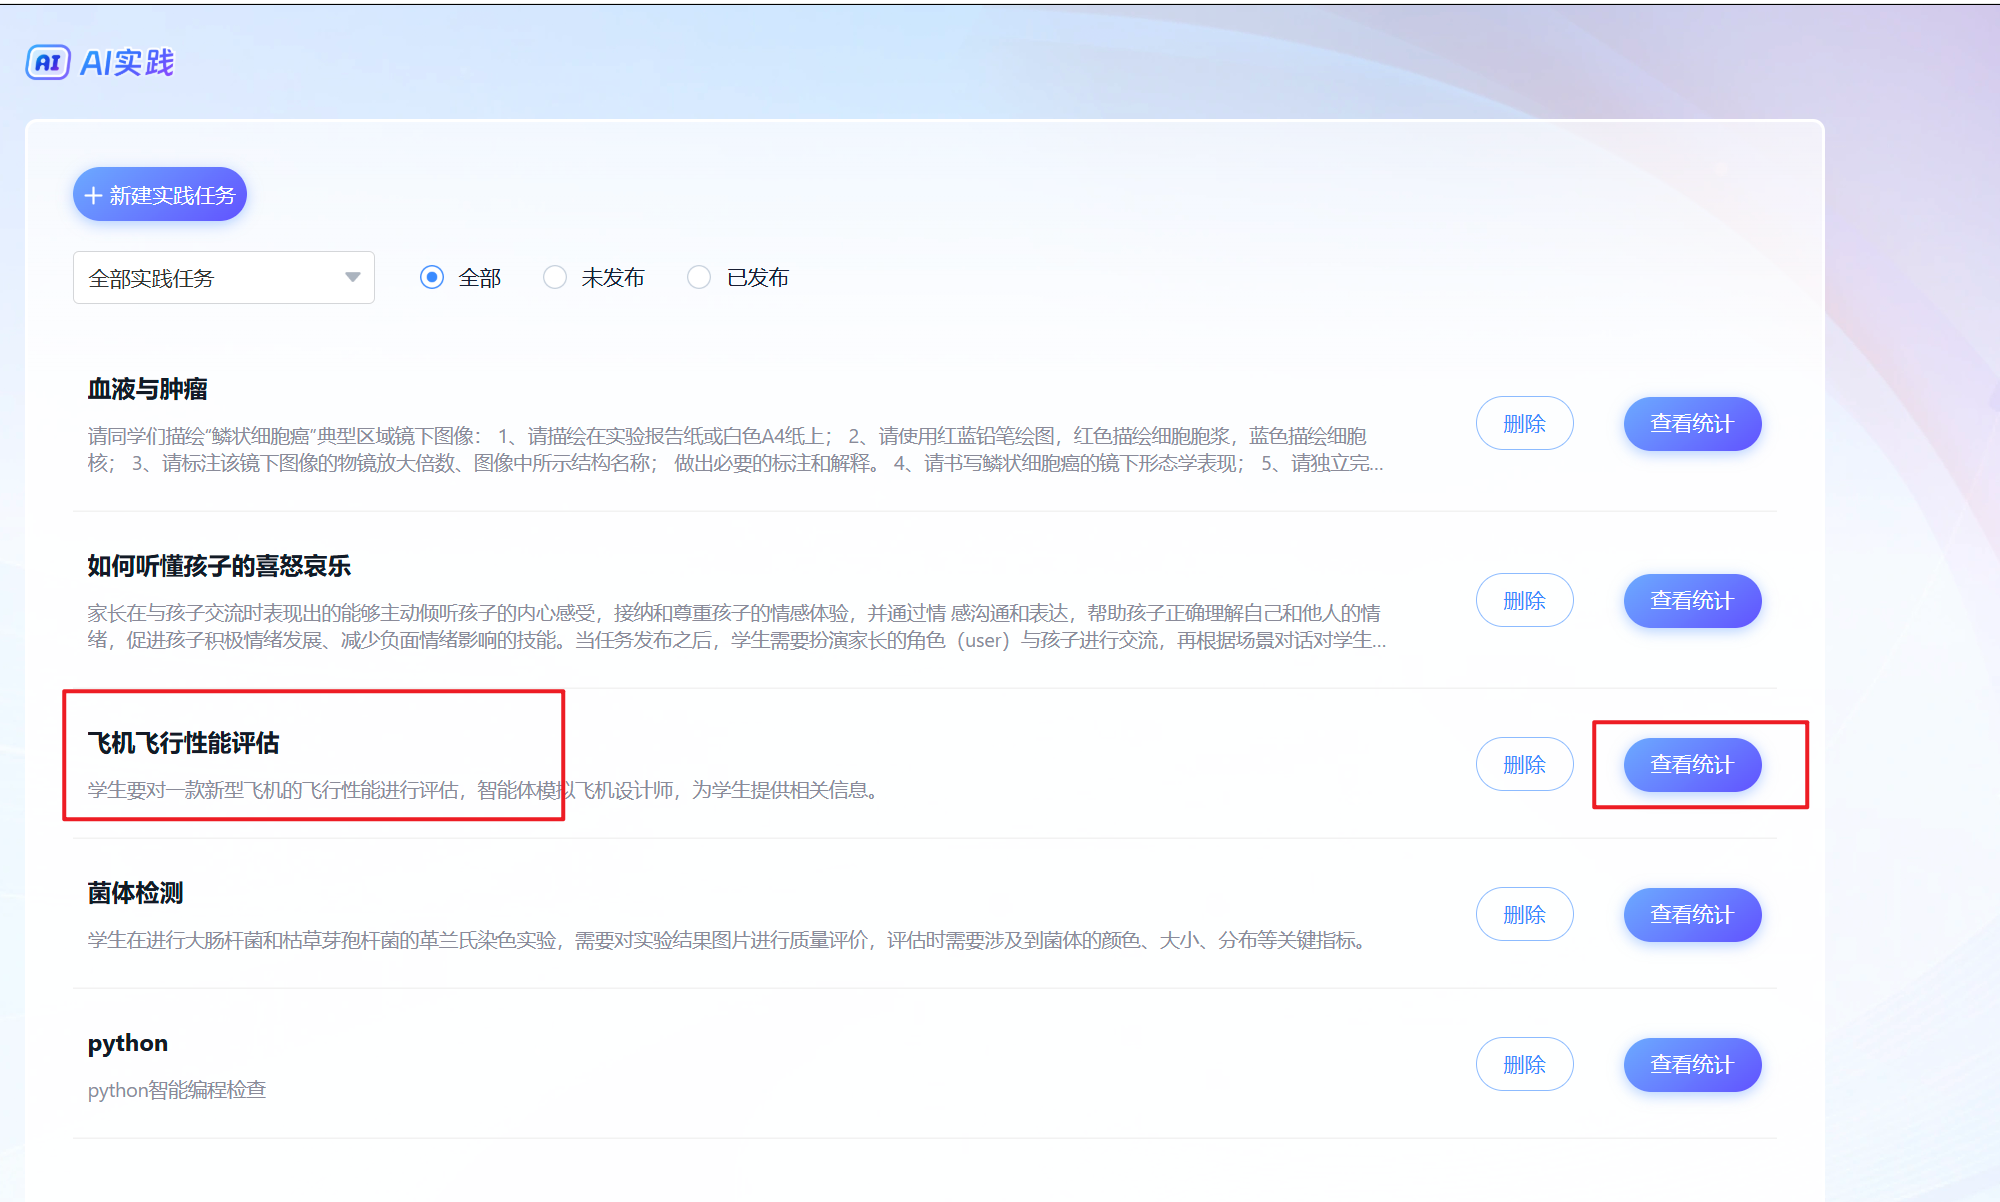Viewport: 2000px width, 1202px height.
Task: Delete the 菌体检测 task
Action: [1524, 915]
